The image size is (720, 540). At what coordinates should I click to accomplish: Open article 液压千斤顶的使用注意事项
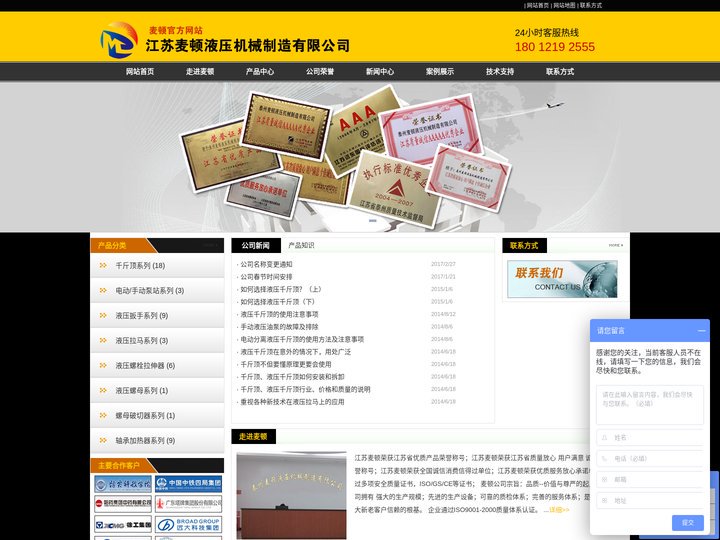[x=279, y=314]
